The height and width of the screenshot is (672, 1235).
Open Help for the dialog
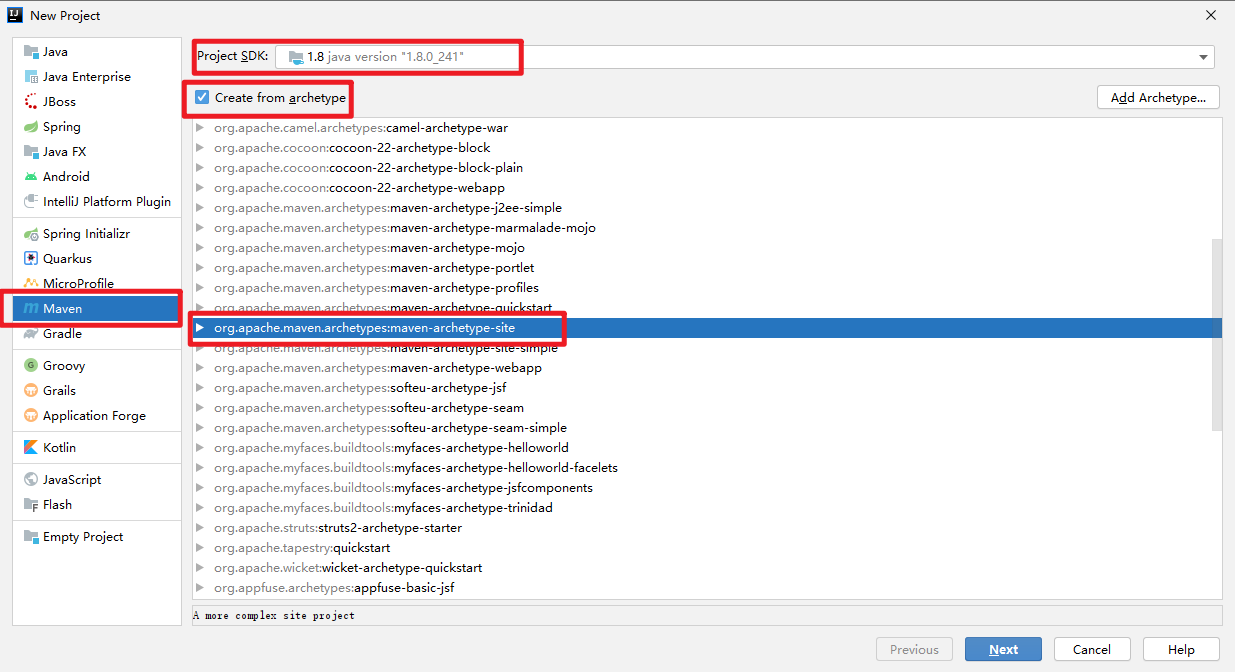pyautogui.click(x=1181, y=650)
